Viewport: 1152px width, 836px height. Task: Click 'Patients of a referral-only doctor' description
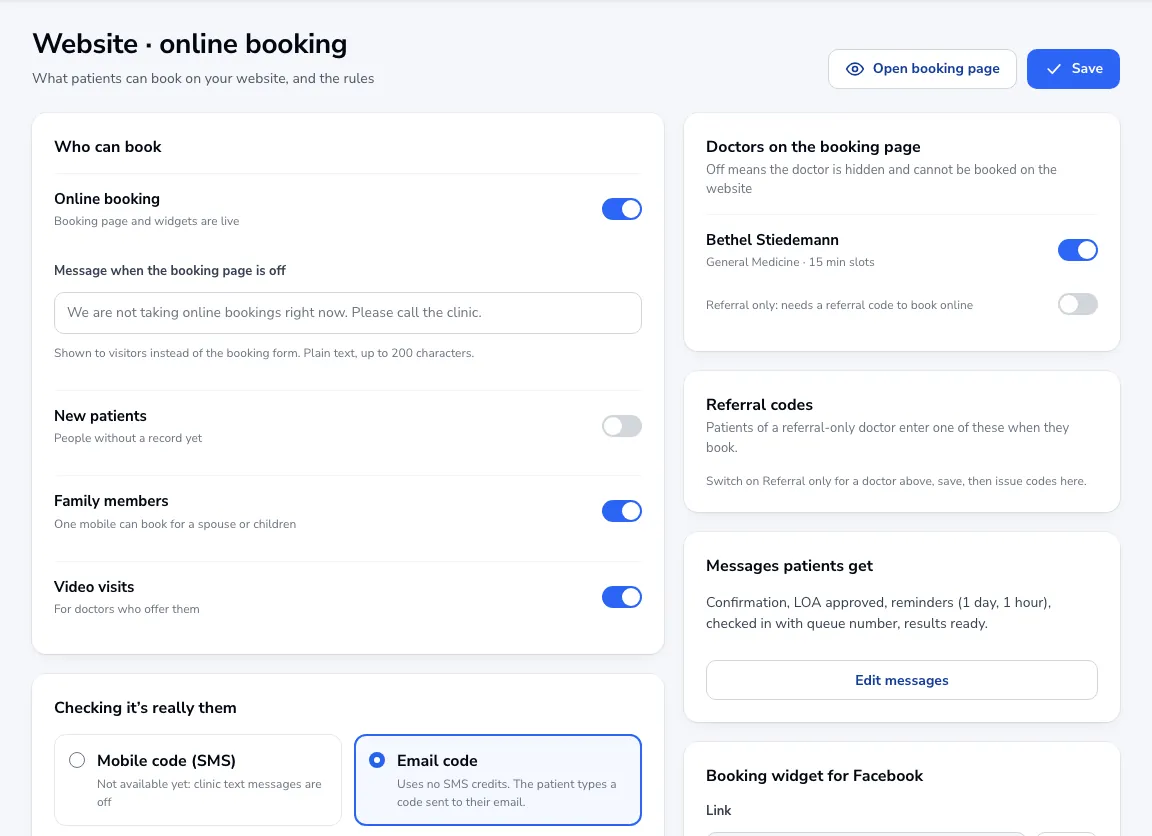(x=887, y=438)
